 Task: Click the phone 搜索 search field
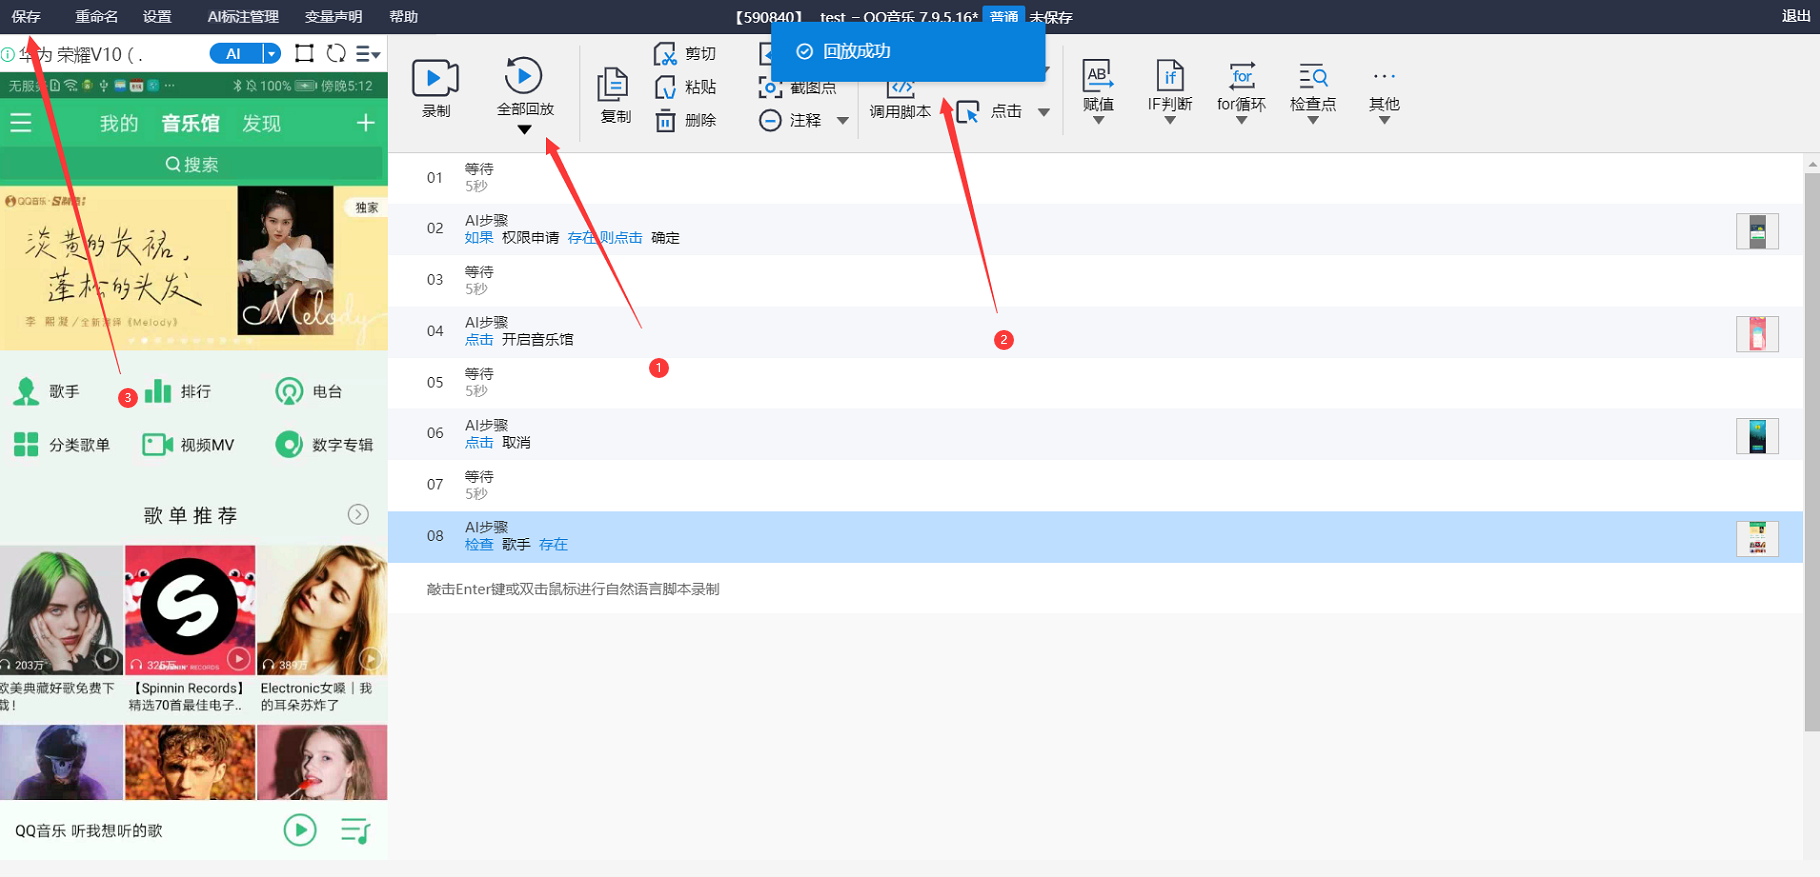tap(192, 164)
